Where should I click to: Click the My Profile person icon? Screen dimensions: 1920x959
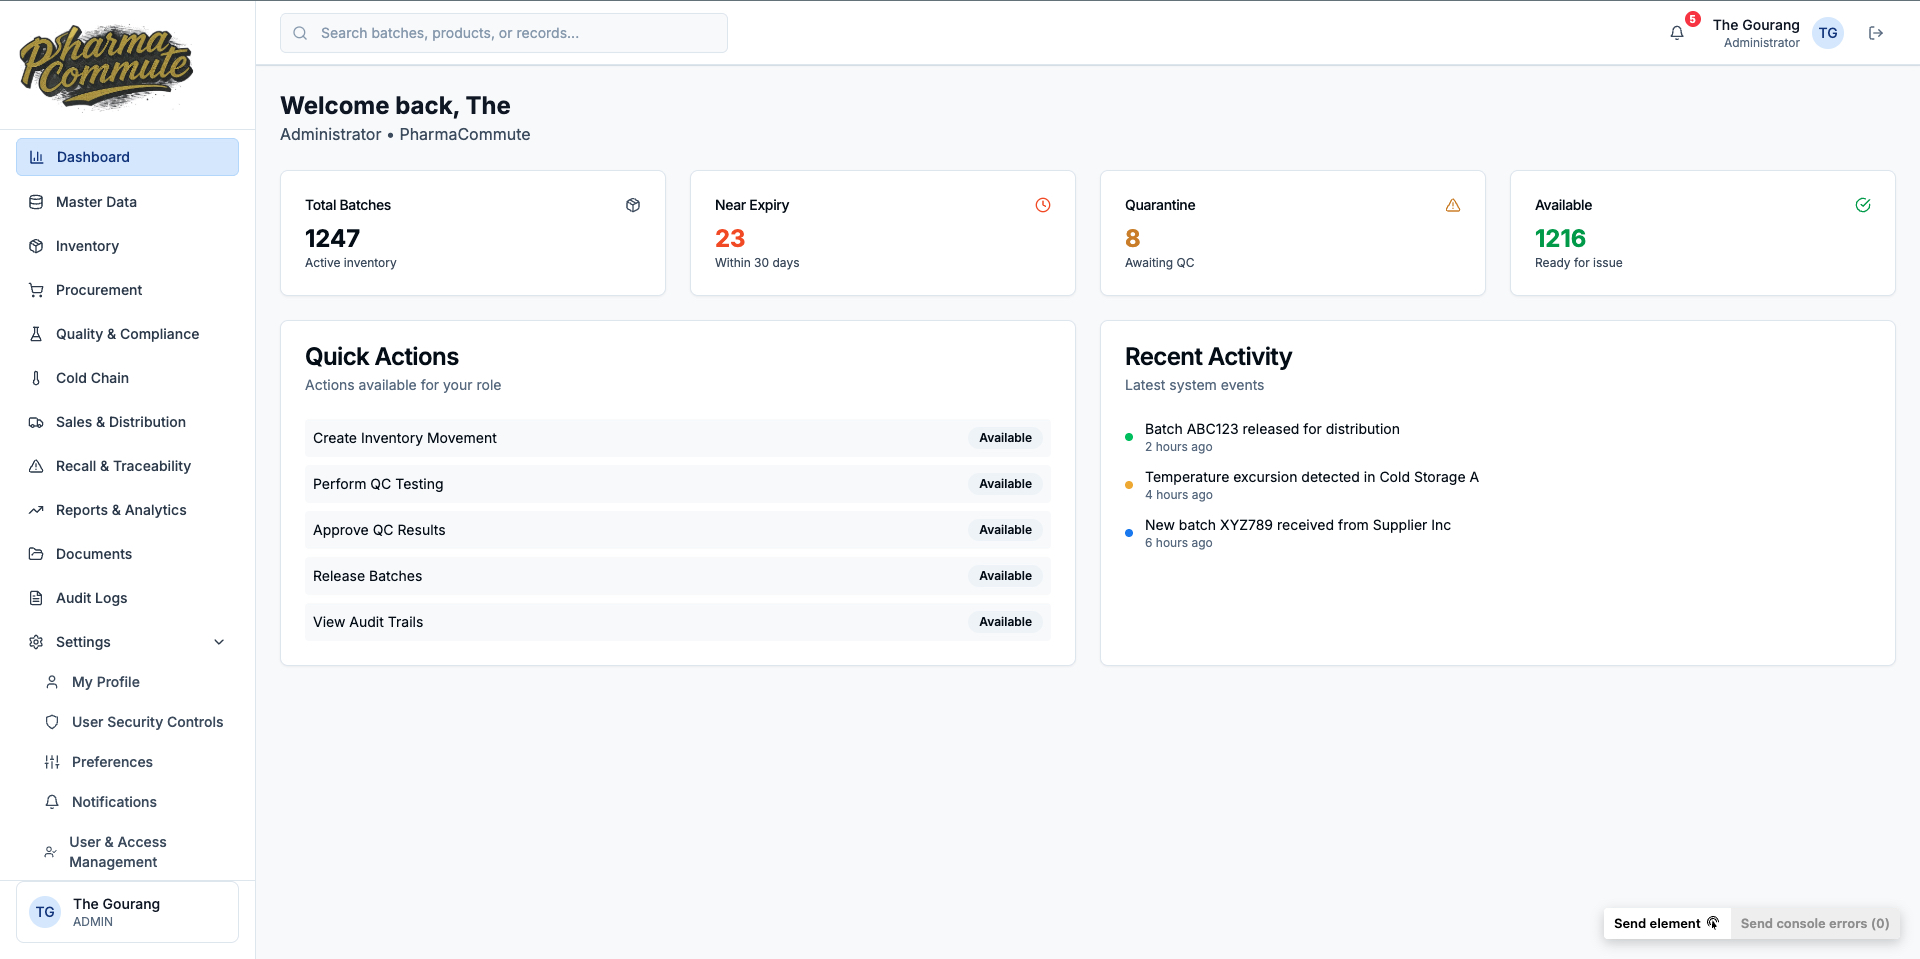(52, 682)
